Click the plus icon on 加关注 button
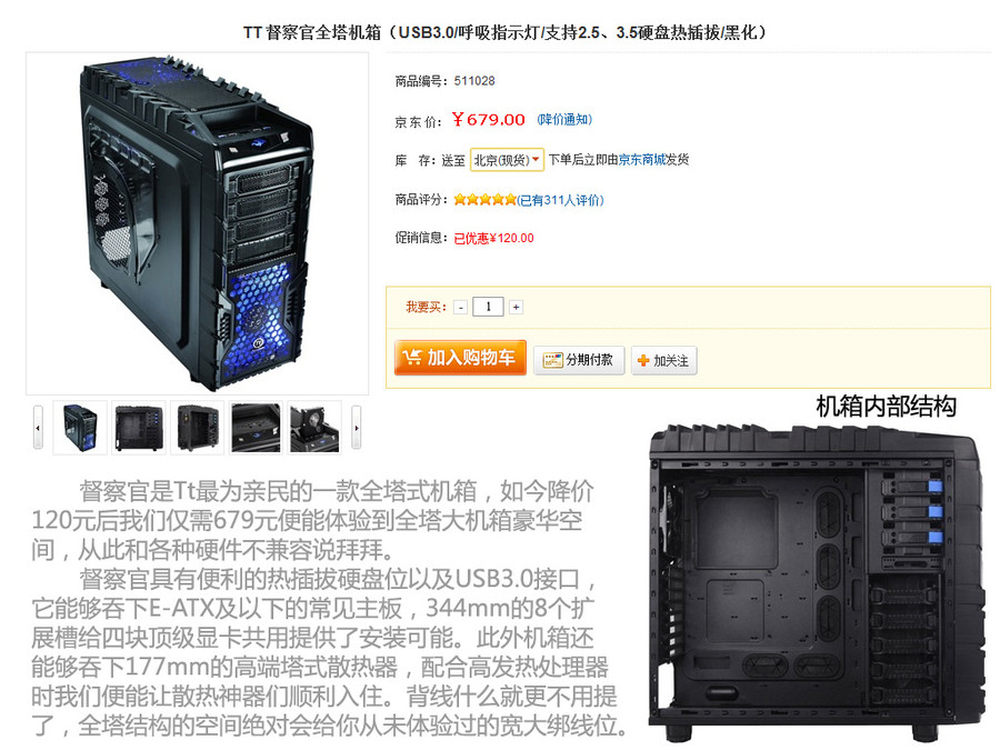This screenshot has height=750, width=1000. tap(643, 361)
